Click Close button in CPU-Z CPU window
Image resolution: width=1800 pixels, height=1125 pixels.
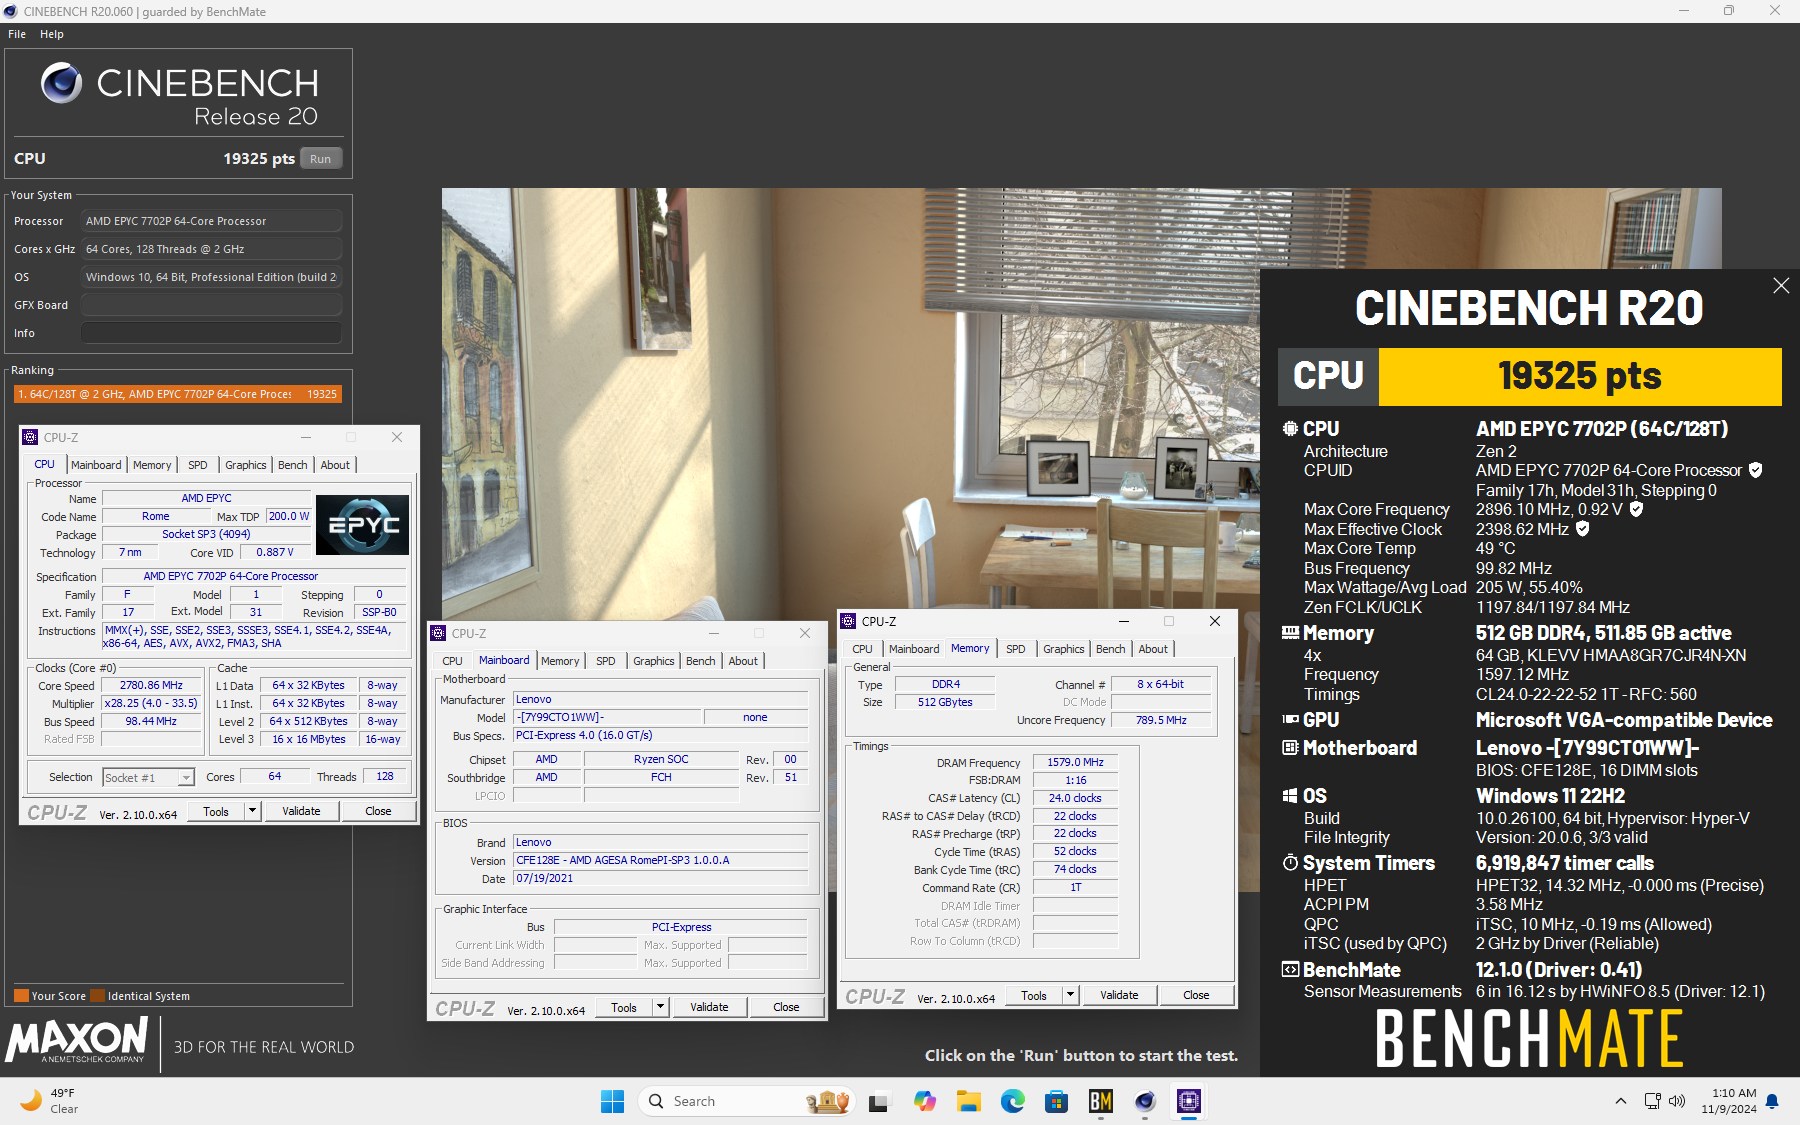(378, 811)
